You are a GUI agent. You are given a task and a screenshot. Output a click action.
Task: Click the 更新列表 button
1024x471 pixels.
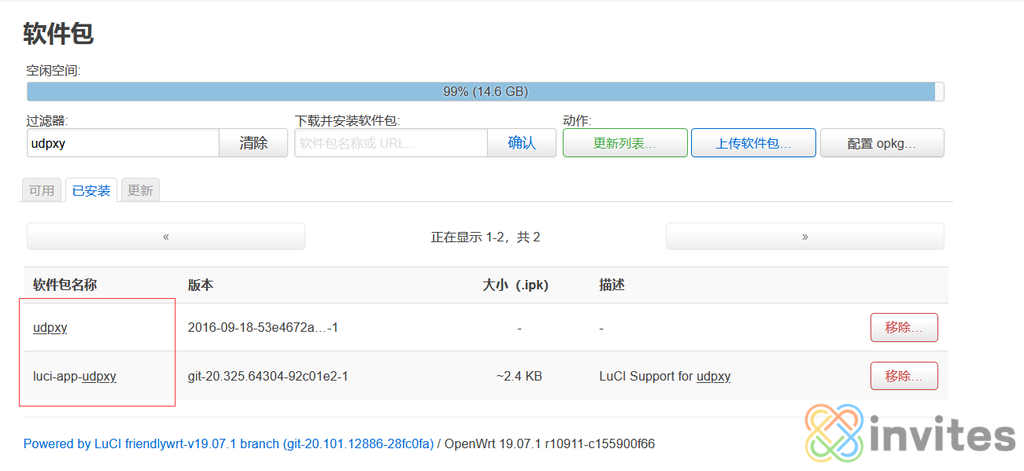click(625, 143)
